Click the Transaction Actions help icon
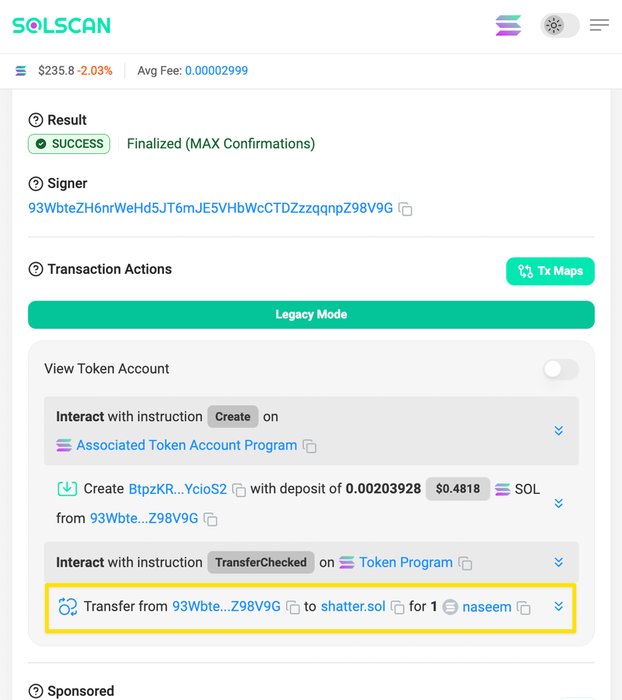 coord(36,269)
